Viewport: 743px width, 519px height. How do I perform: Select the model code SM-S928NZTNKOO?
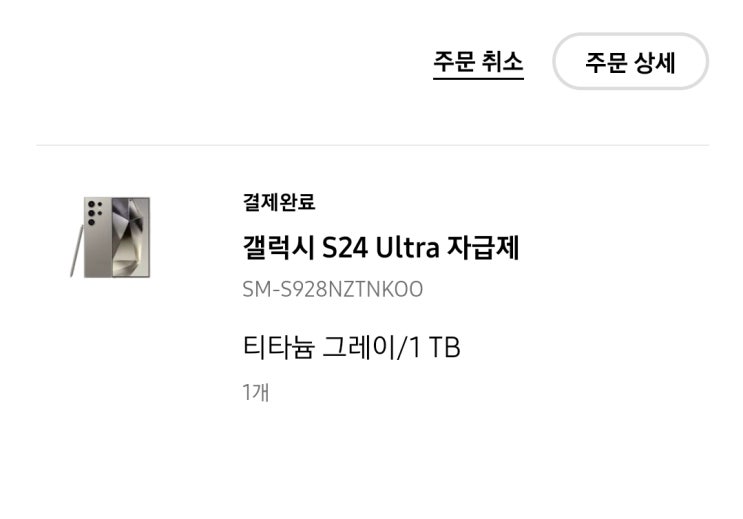(x=333, y=289)
